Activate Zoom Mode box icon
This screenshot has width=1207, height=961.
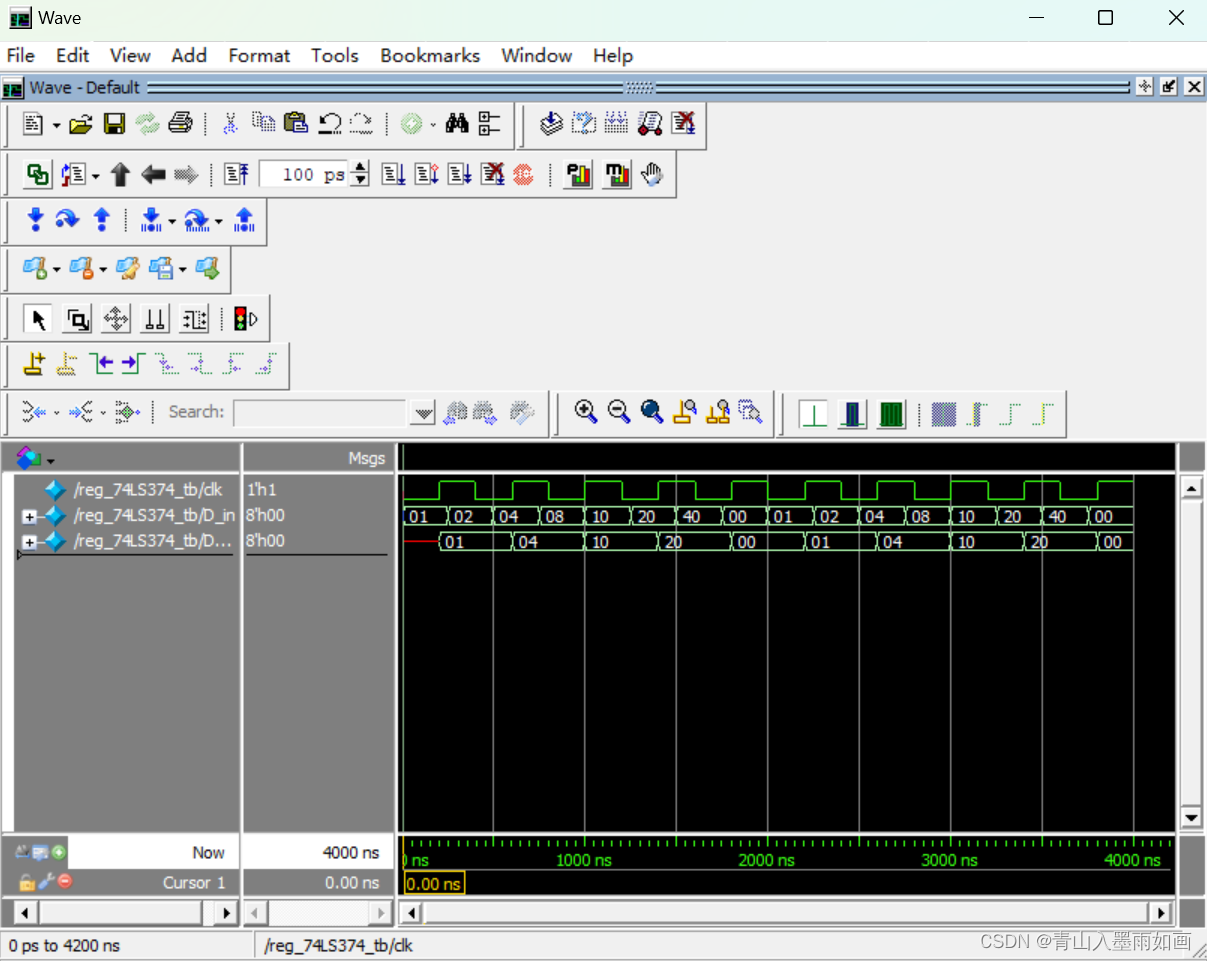pos(77,319)
